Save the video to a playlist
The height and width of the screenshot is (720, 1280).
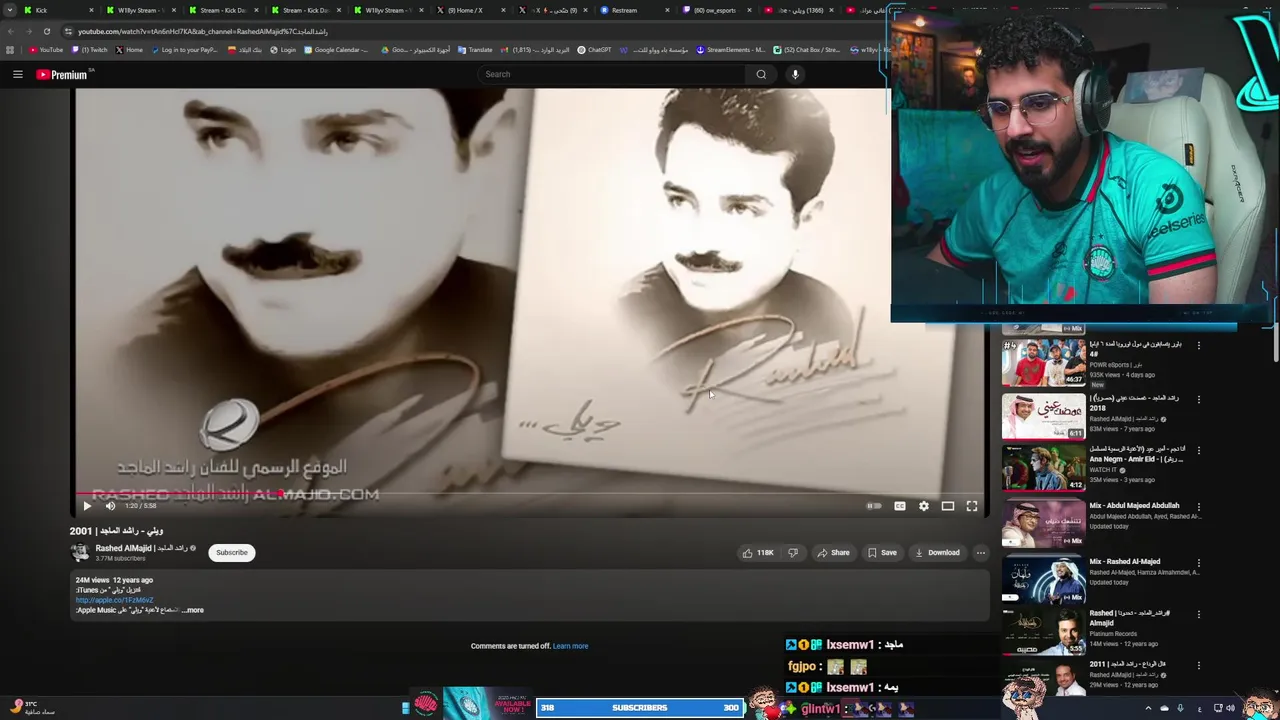882,552
